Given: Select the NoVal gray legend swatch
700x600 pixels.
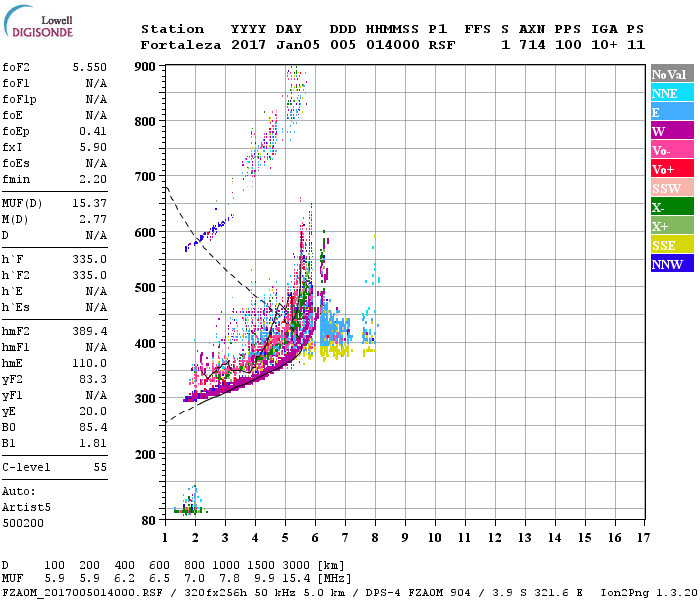Looking at the screenshot, I should (672, 74).
